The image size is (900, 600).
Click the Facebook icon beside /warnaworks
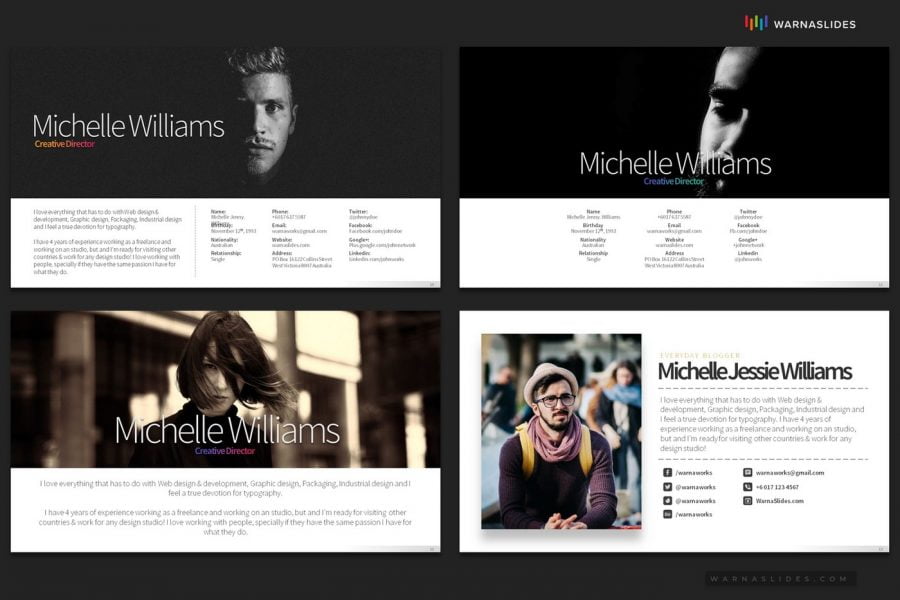click(x=667, y=472)
